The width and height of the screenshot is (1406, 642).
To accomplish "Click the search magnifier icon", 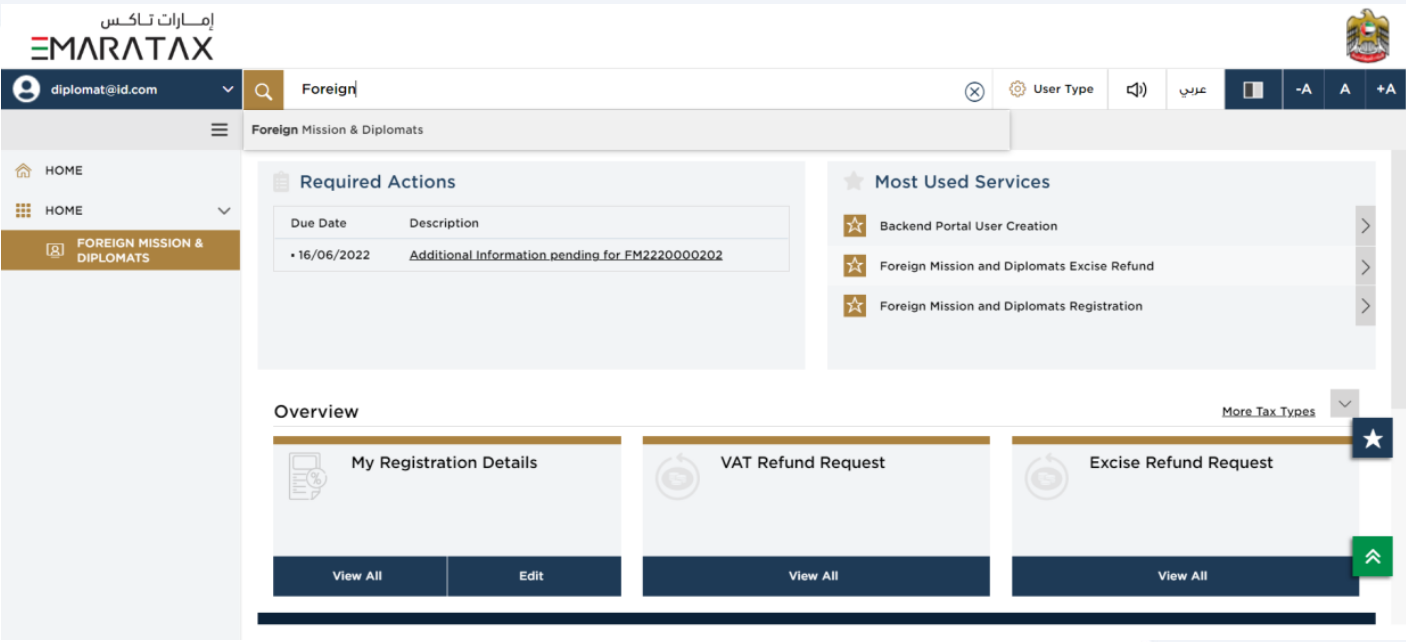I will pyautogui.click(x=263, y=90).
